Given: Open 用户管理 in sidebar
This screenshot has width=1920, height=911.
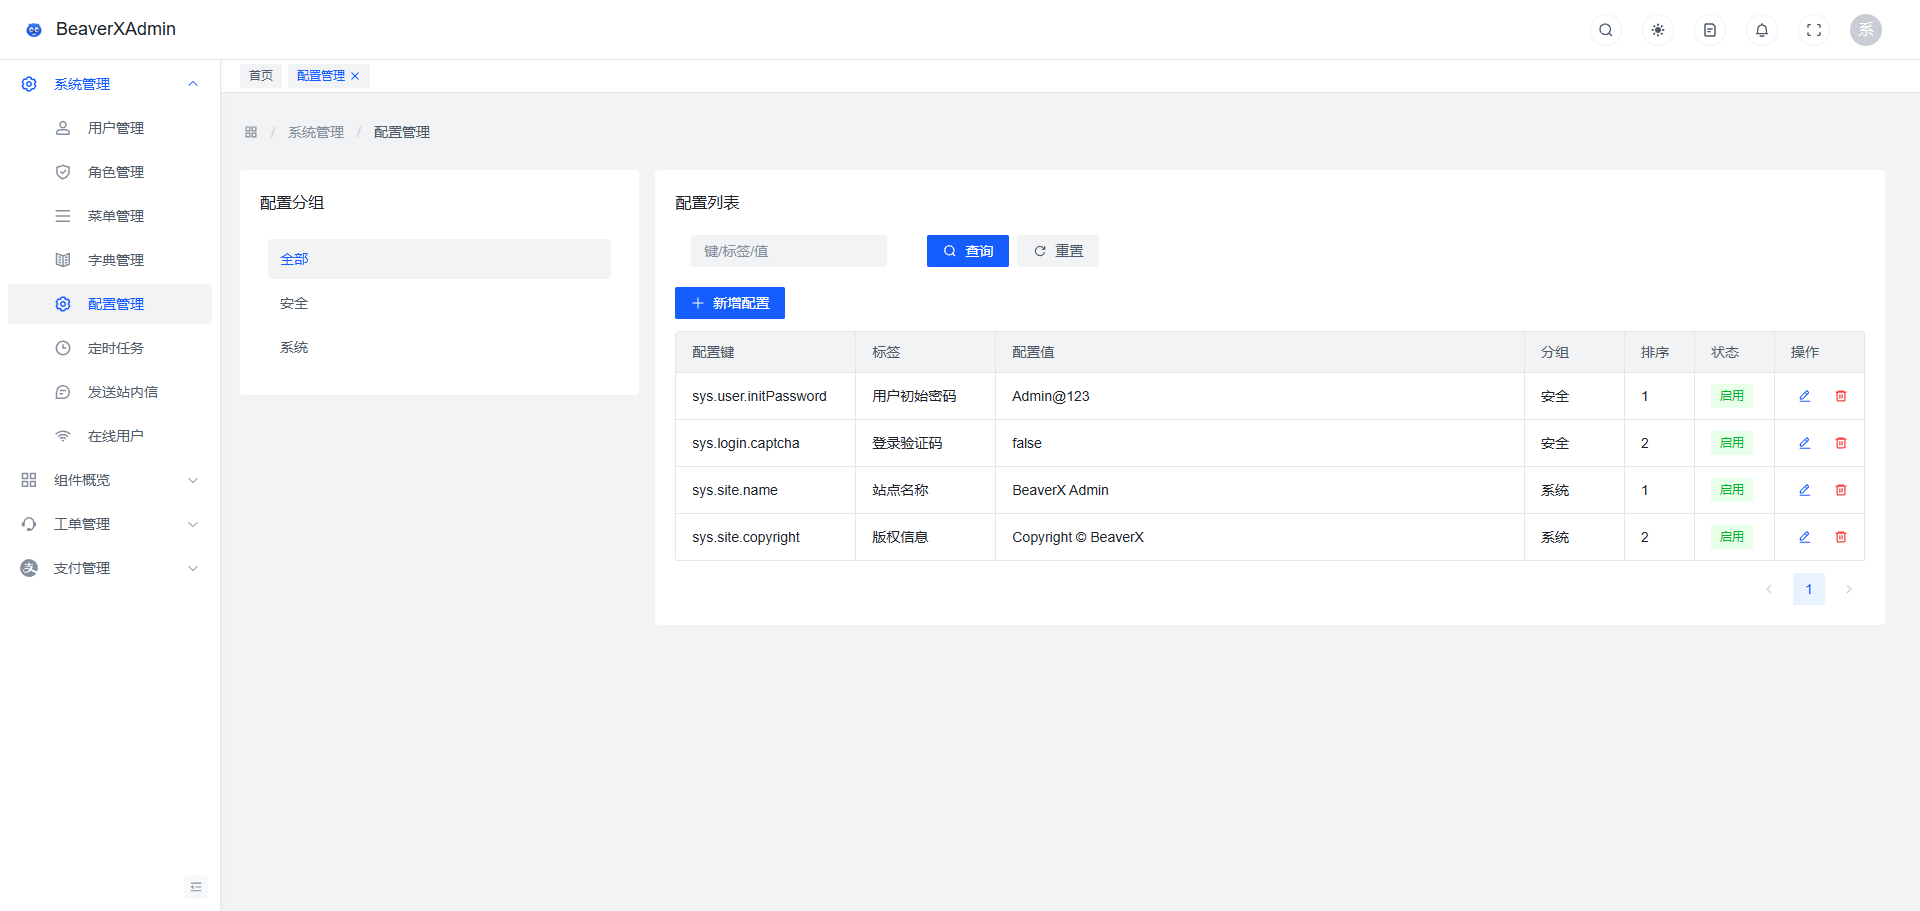Looking at the screenshot, I should click(110, 128).
